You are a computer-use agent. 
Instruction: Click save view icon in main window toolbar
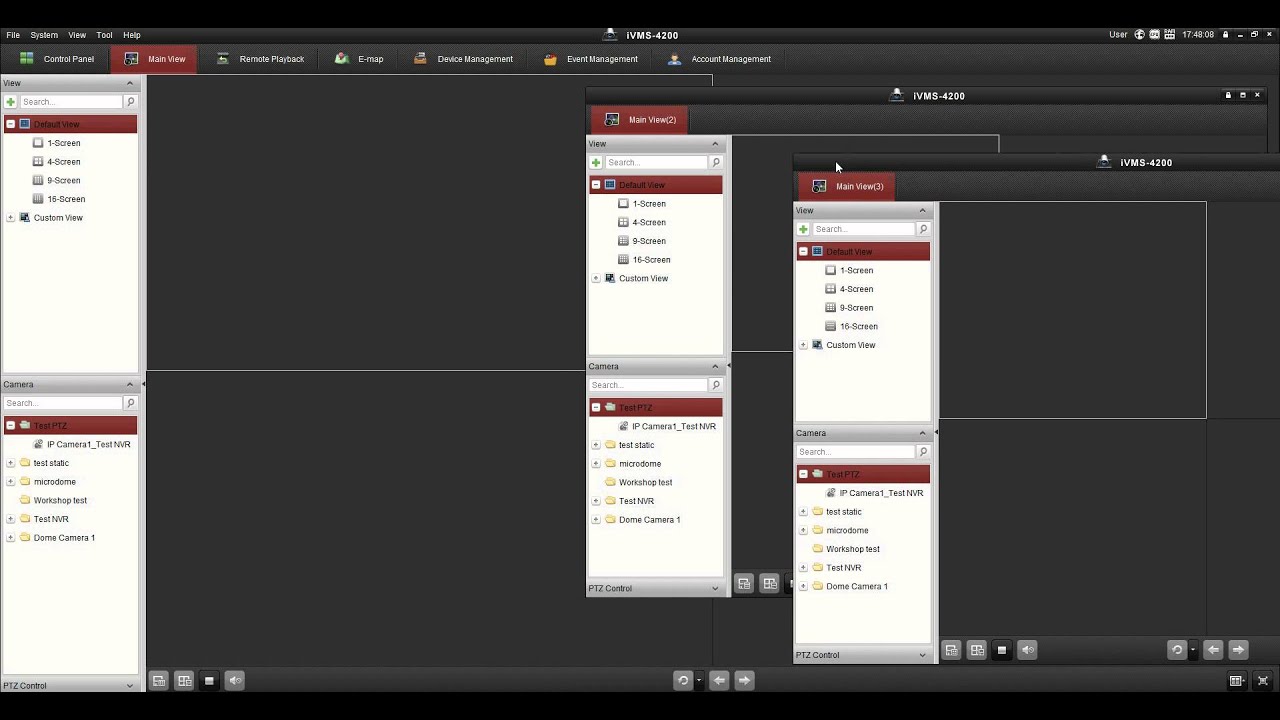point(158,681)
